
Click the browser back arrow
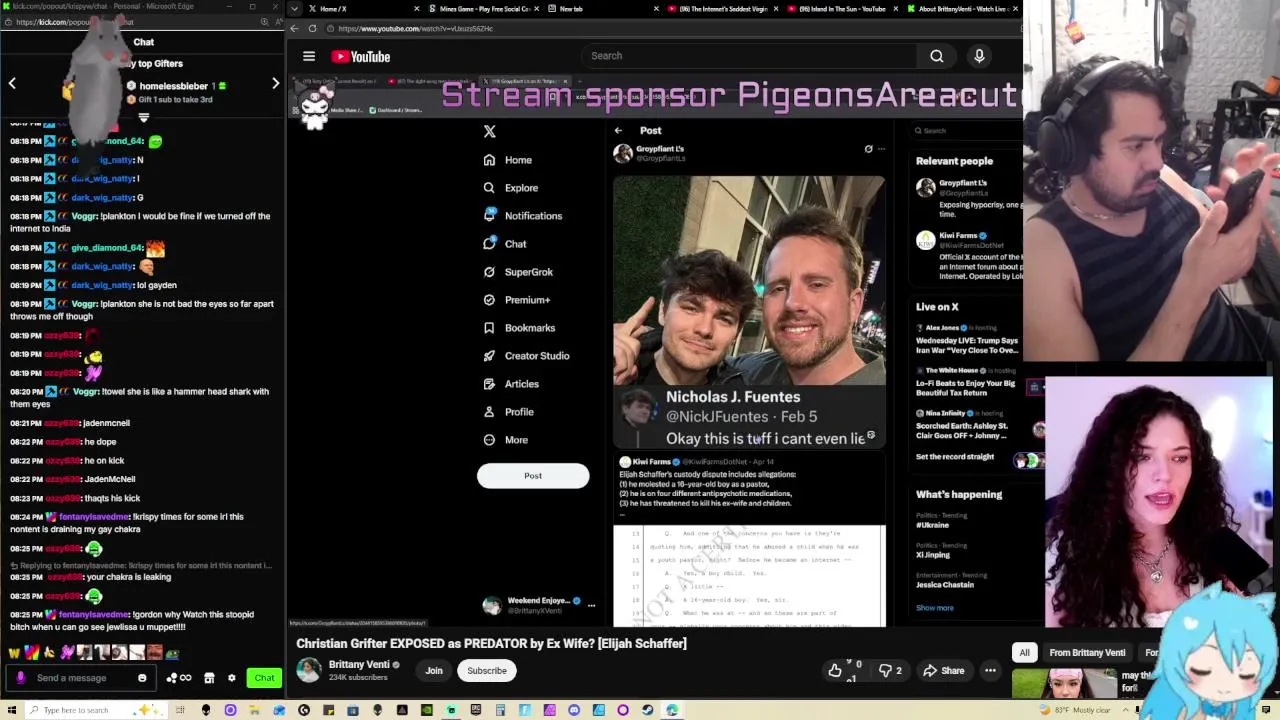pos(295,28)
